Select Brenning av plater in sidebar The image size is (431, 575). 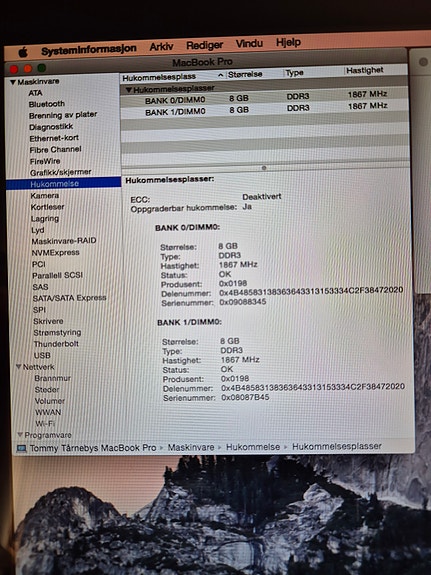(x=63, y=115)
